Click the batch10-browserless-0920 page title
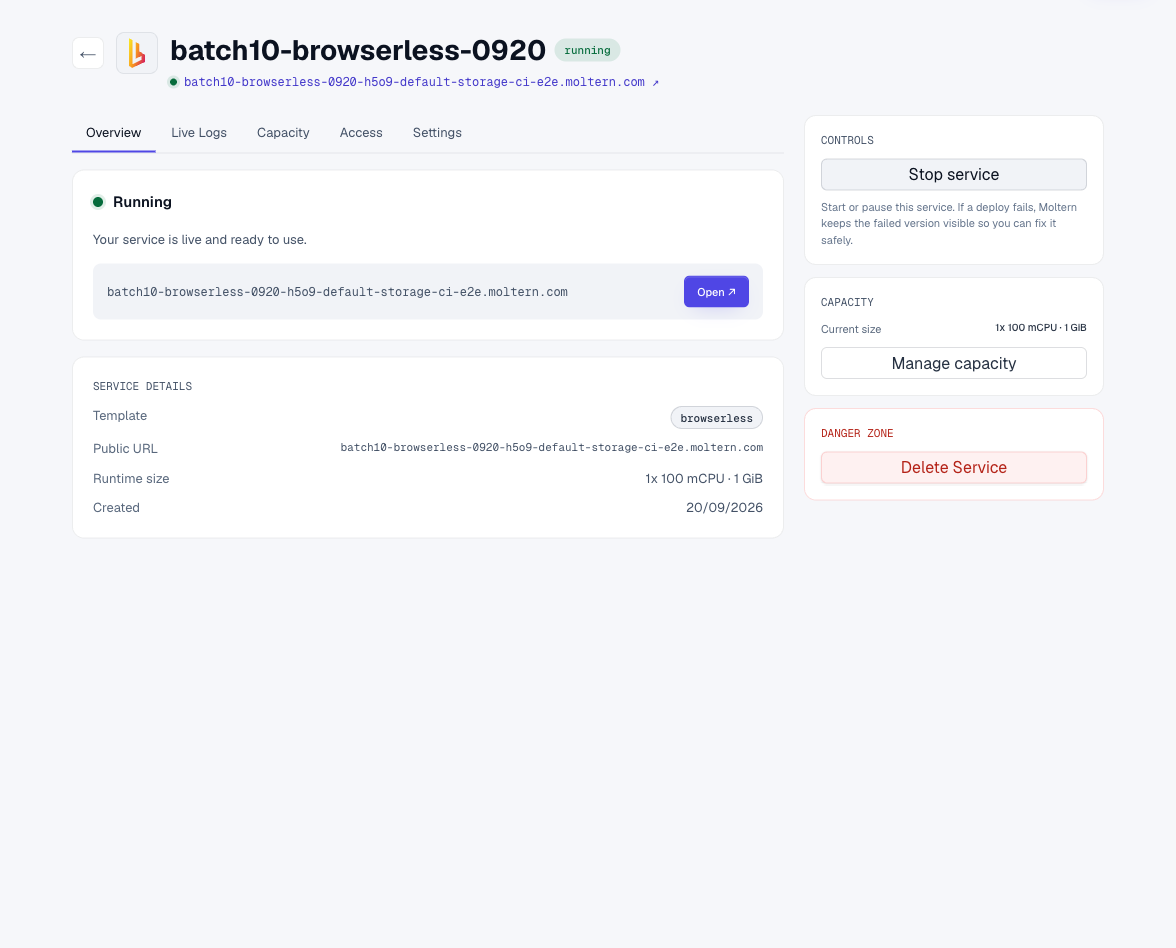This screenshot has width=1176, height=948. (358, 50)
